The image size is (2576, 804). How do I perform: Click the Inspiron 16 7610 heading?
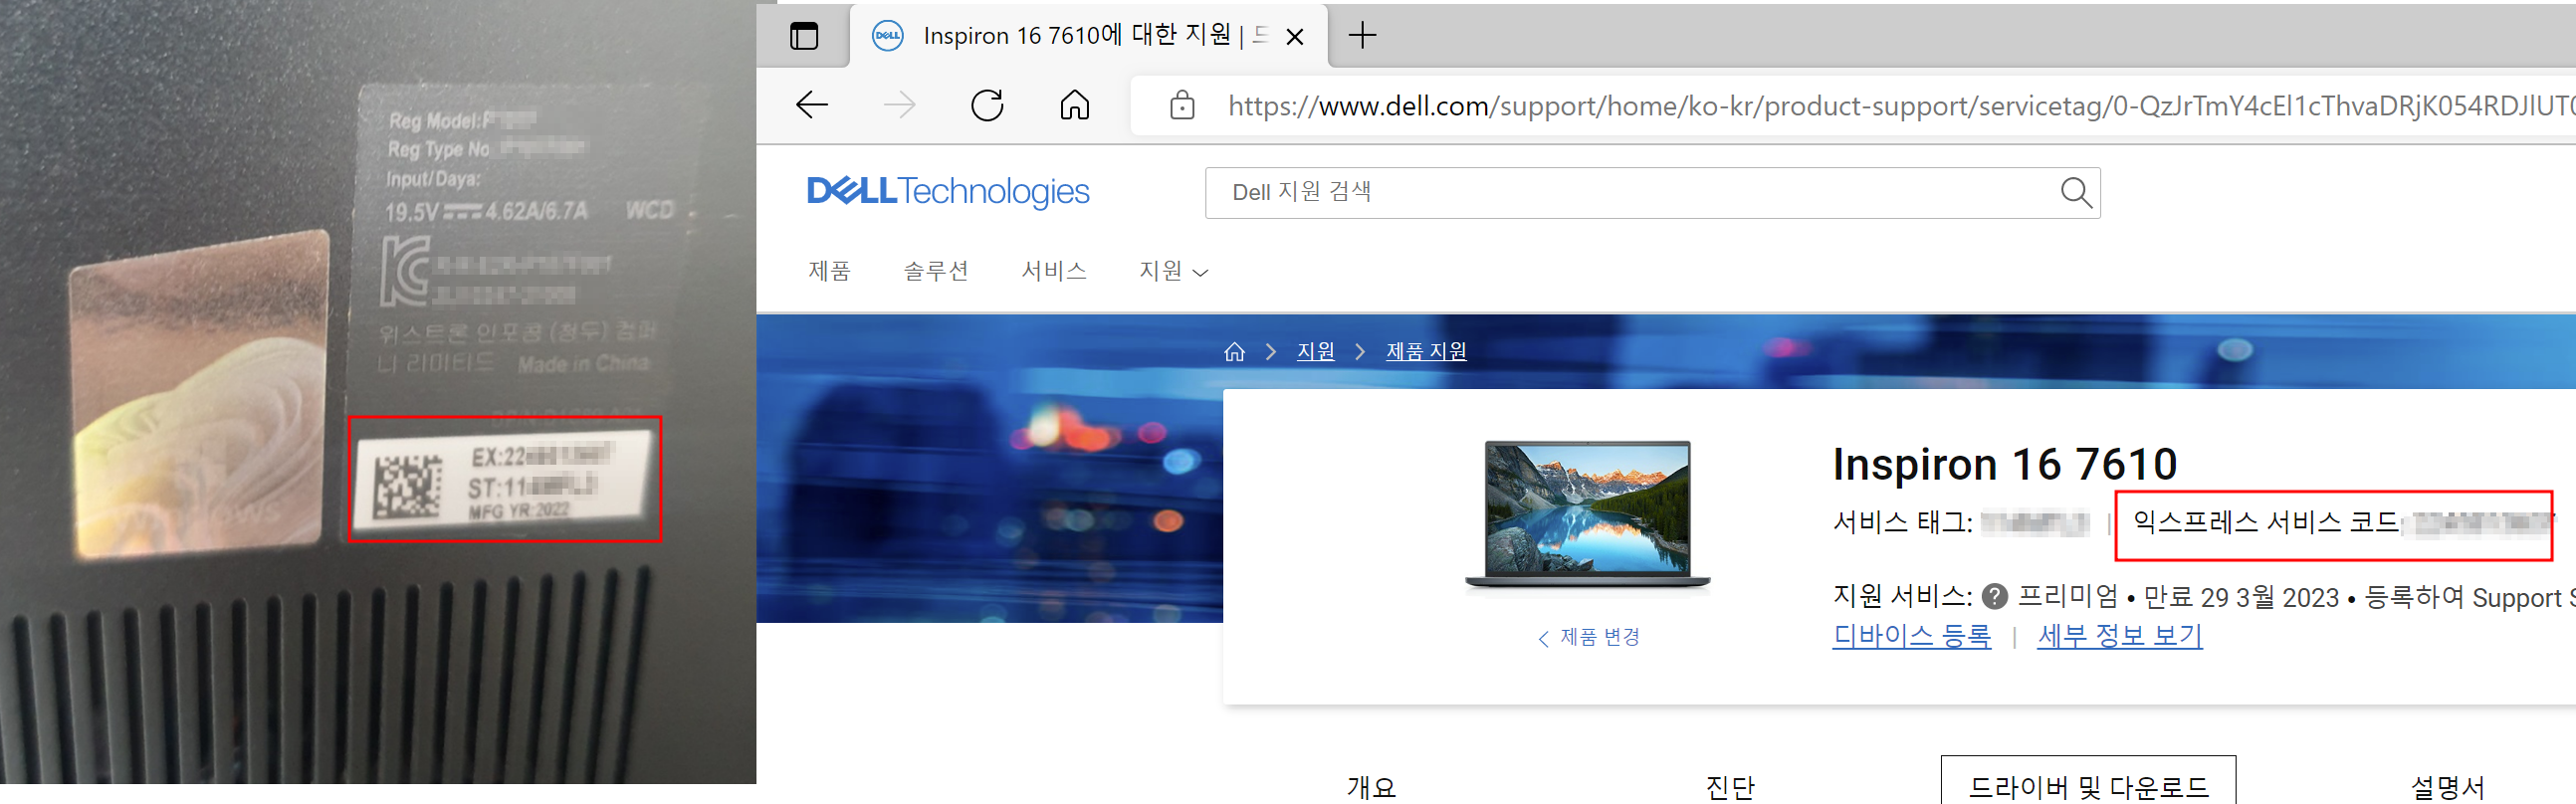(2004, 464)
